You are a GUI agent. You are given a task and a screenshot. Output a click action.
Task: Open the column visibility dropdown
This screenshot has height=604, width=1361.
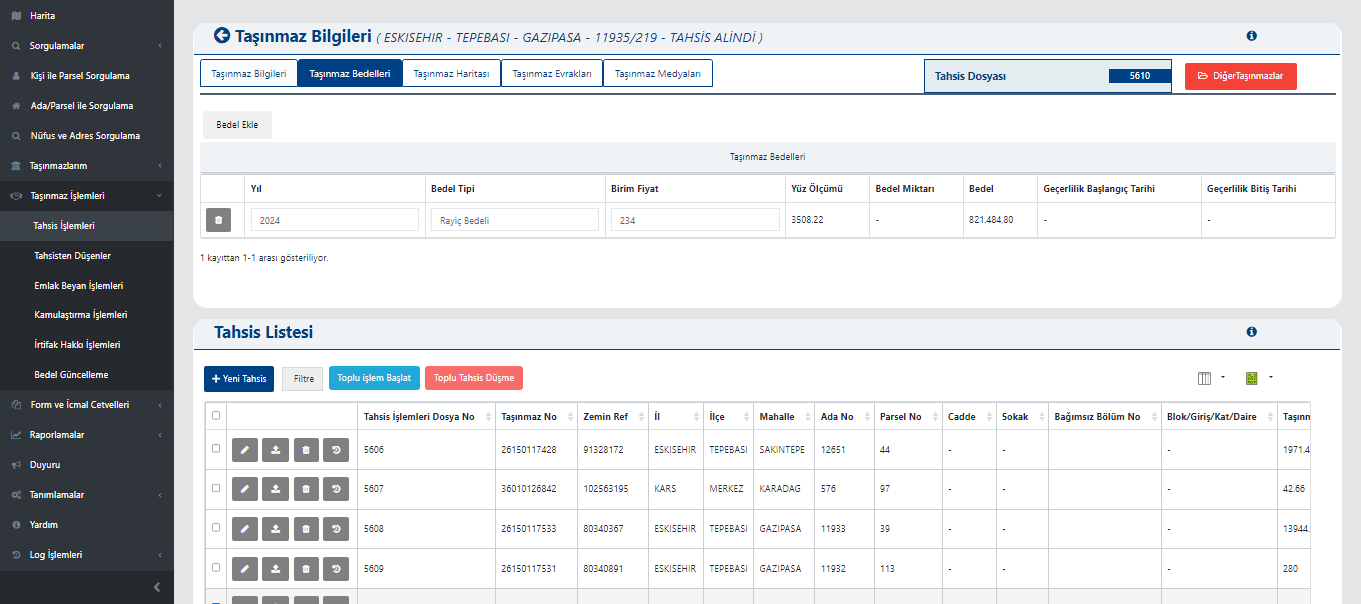[x=1210, y=378]
